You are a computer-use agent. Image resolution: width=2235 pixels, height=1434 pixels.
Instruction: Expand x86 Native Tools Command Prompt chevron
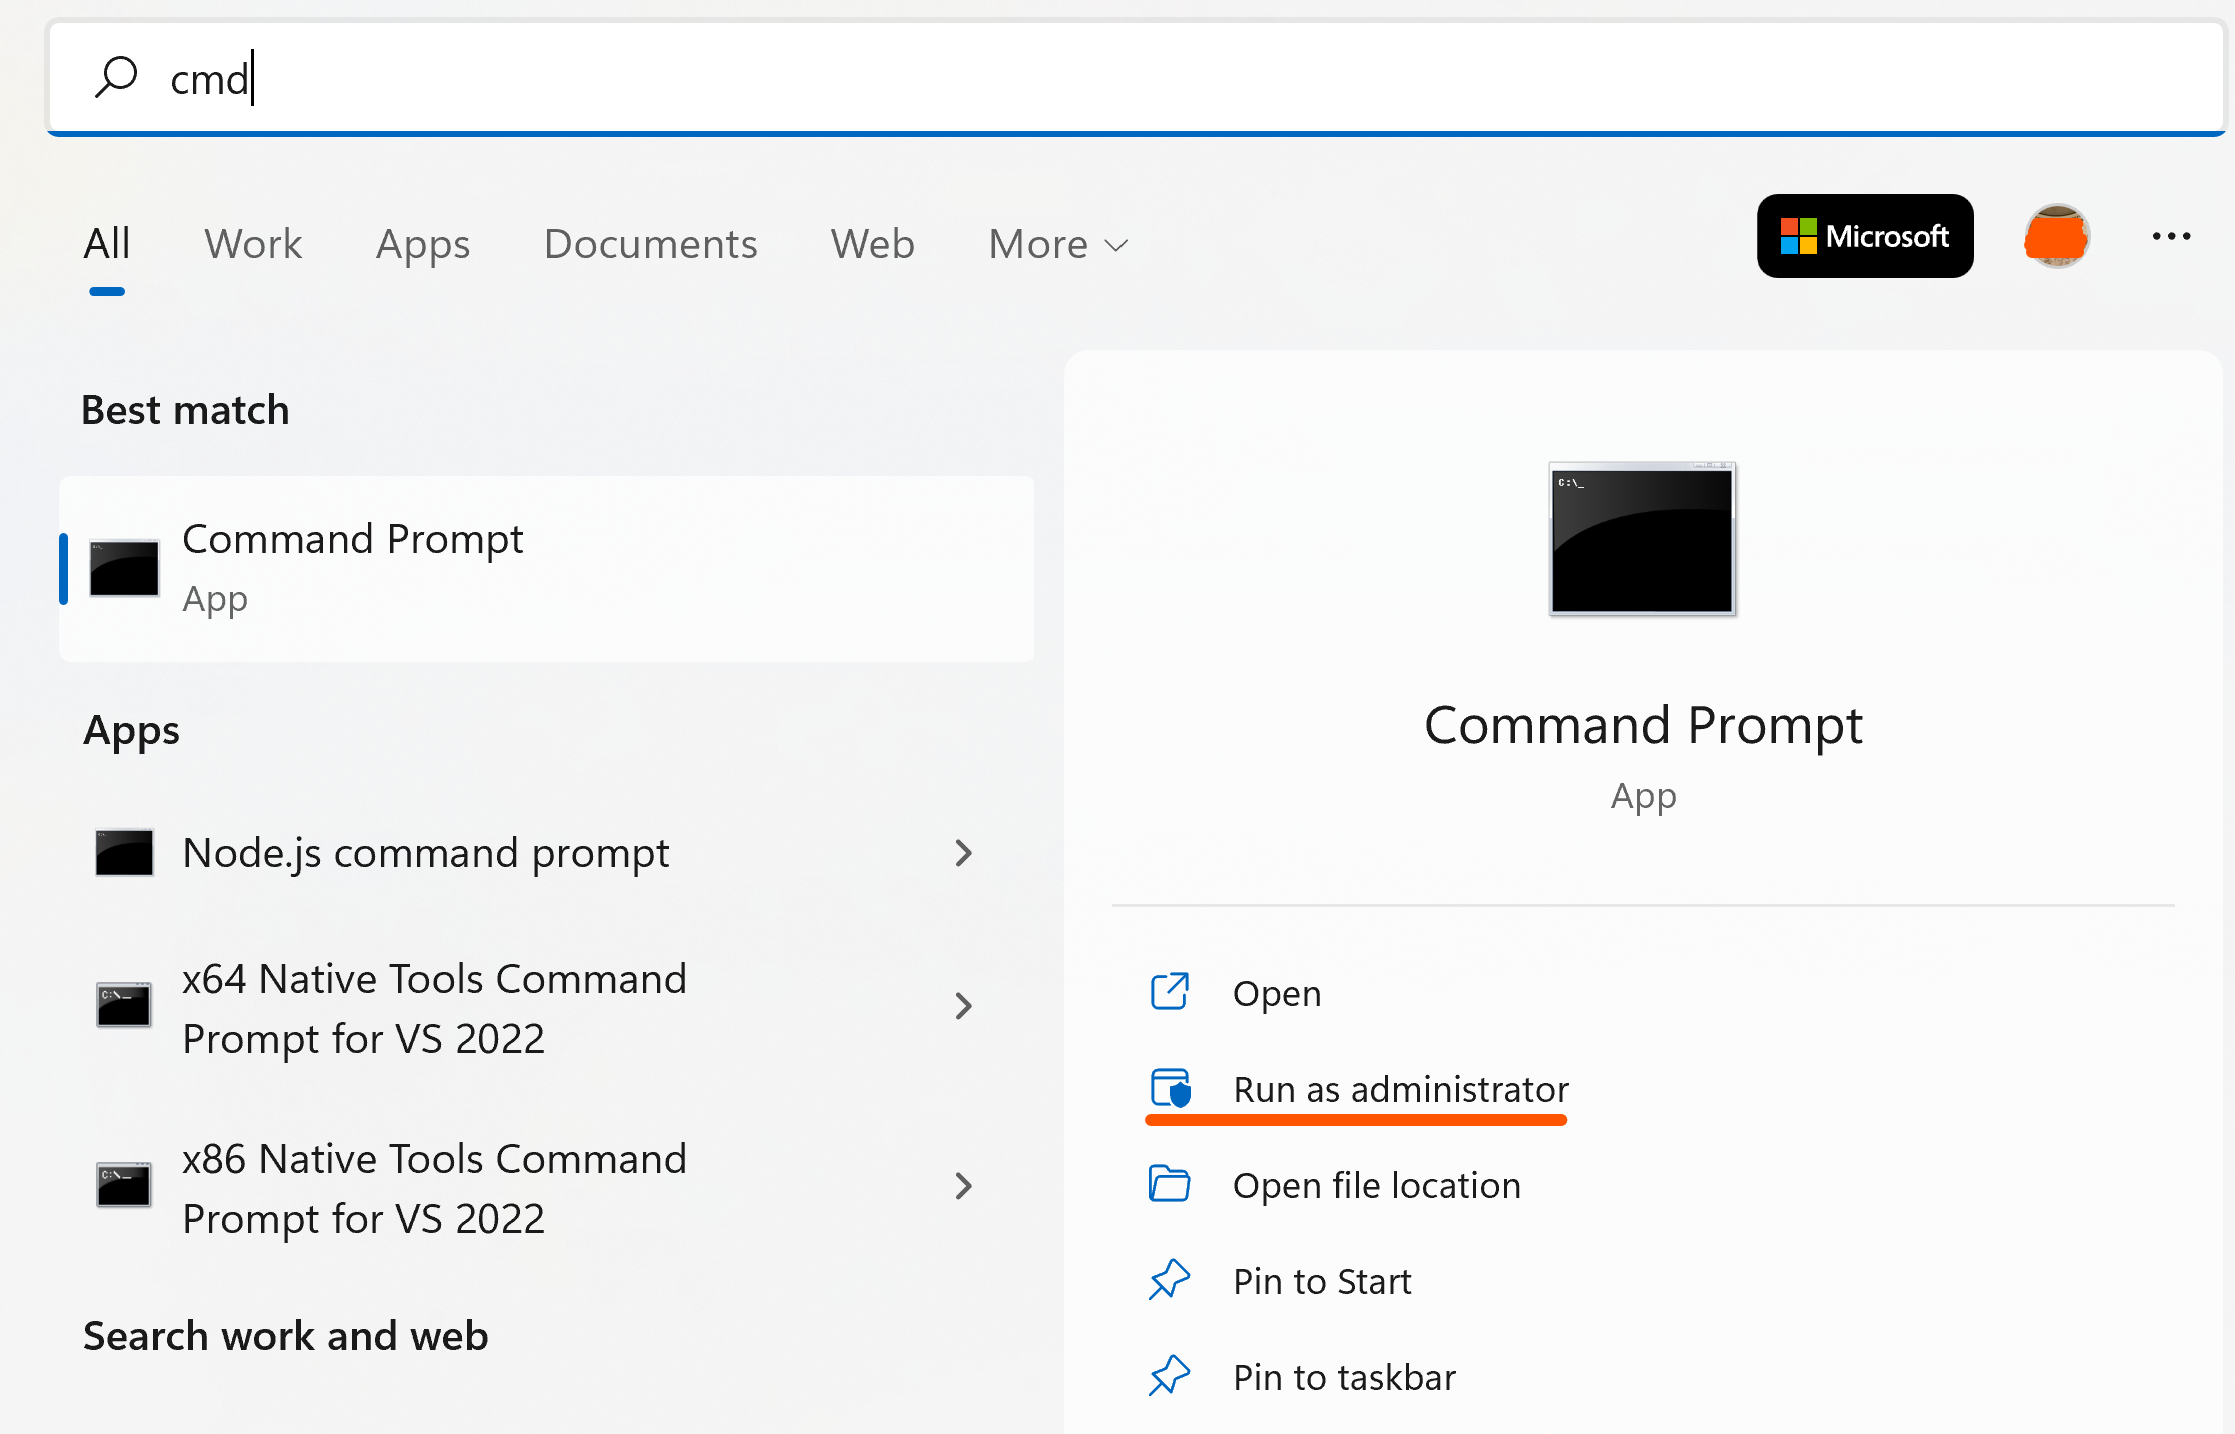pos(963,1186)
